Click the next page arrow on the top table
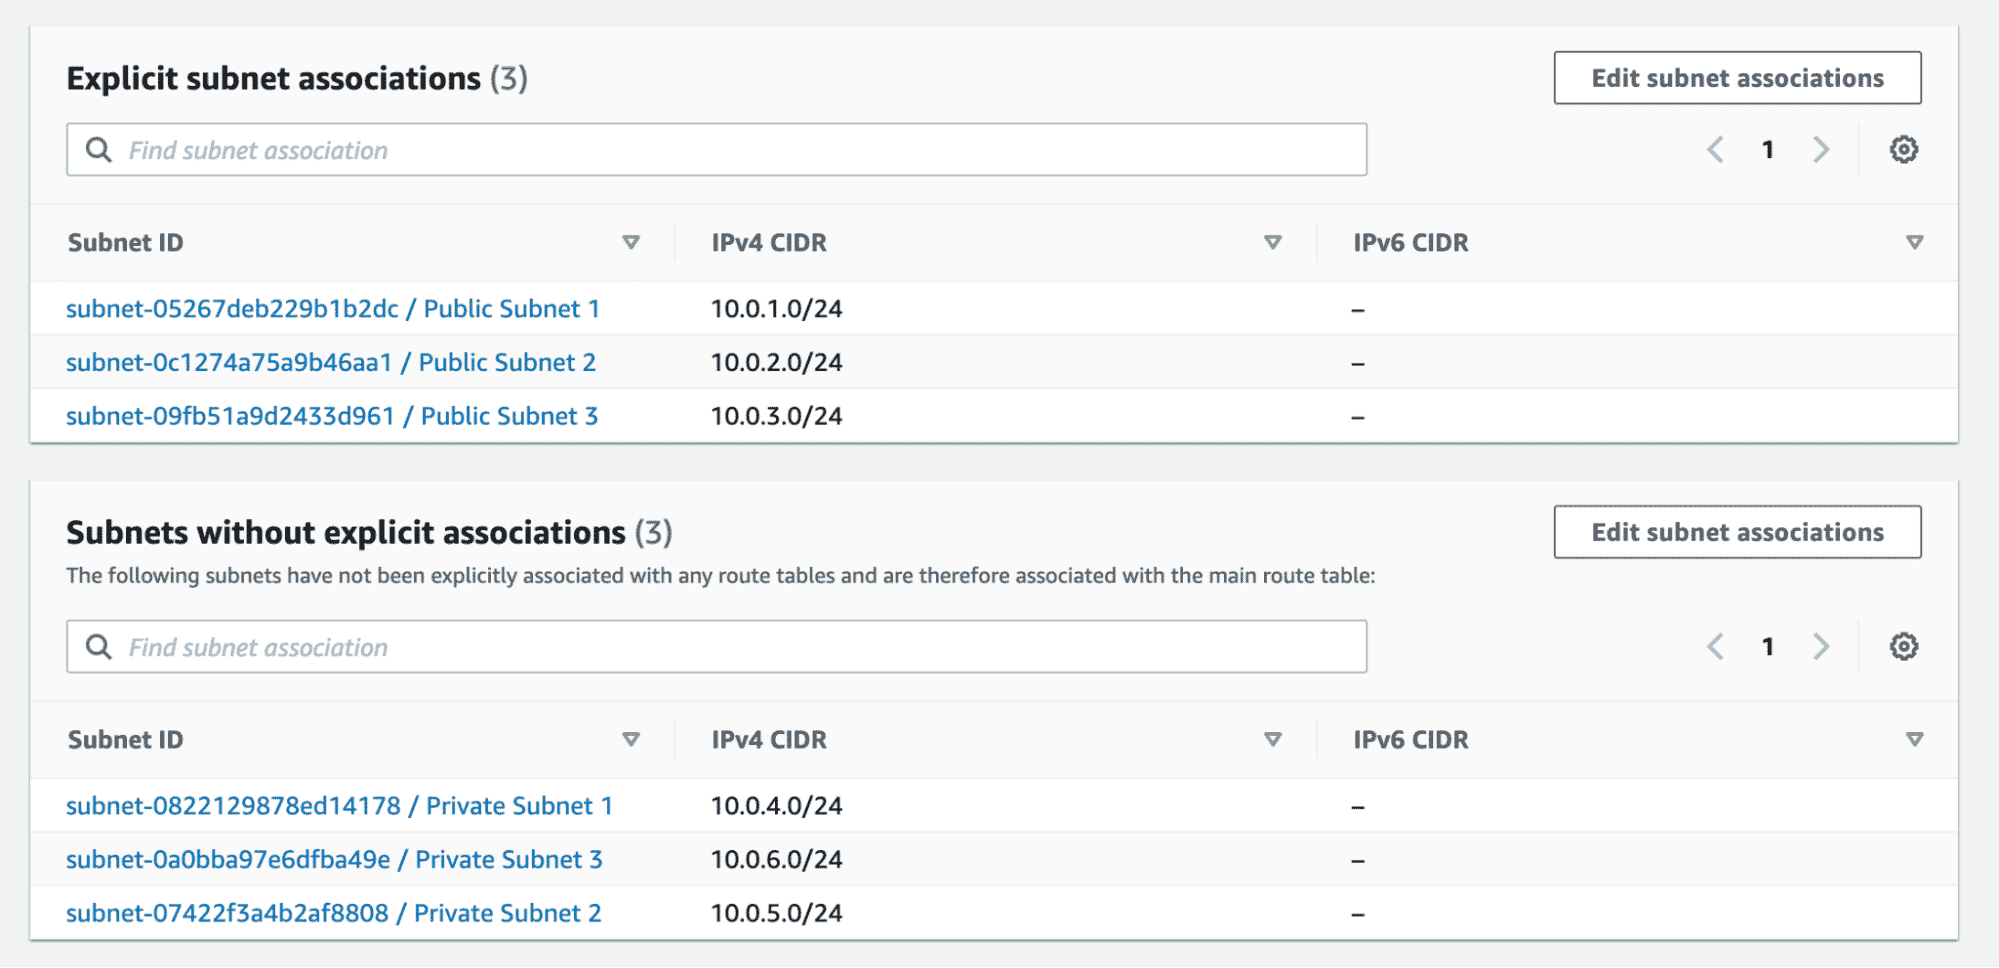This screenshot has width=1999, height=968. click(1822, 149)
